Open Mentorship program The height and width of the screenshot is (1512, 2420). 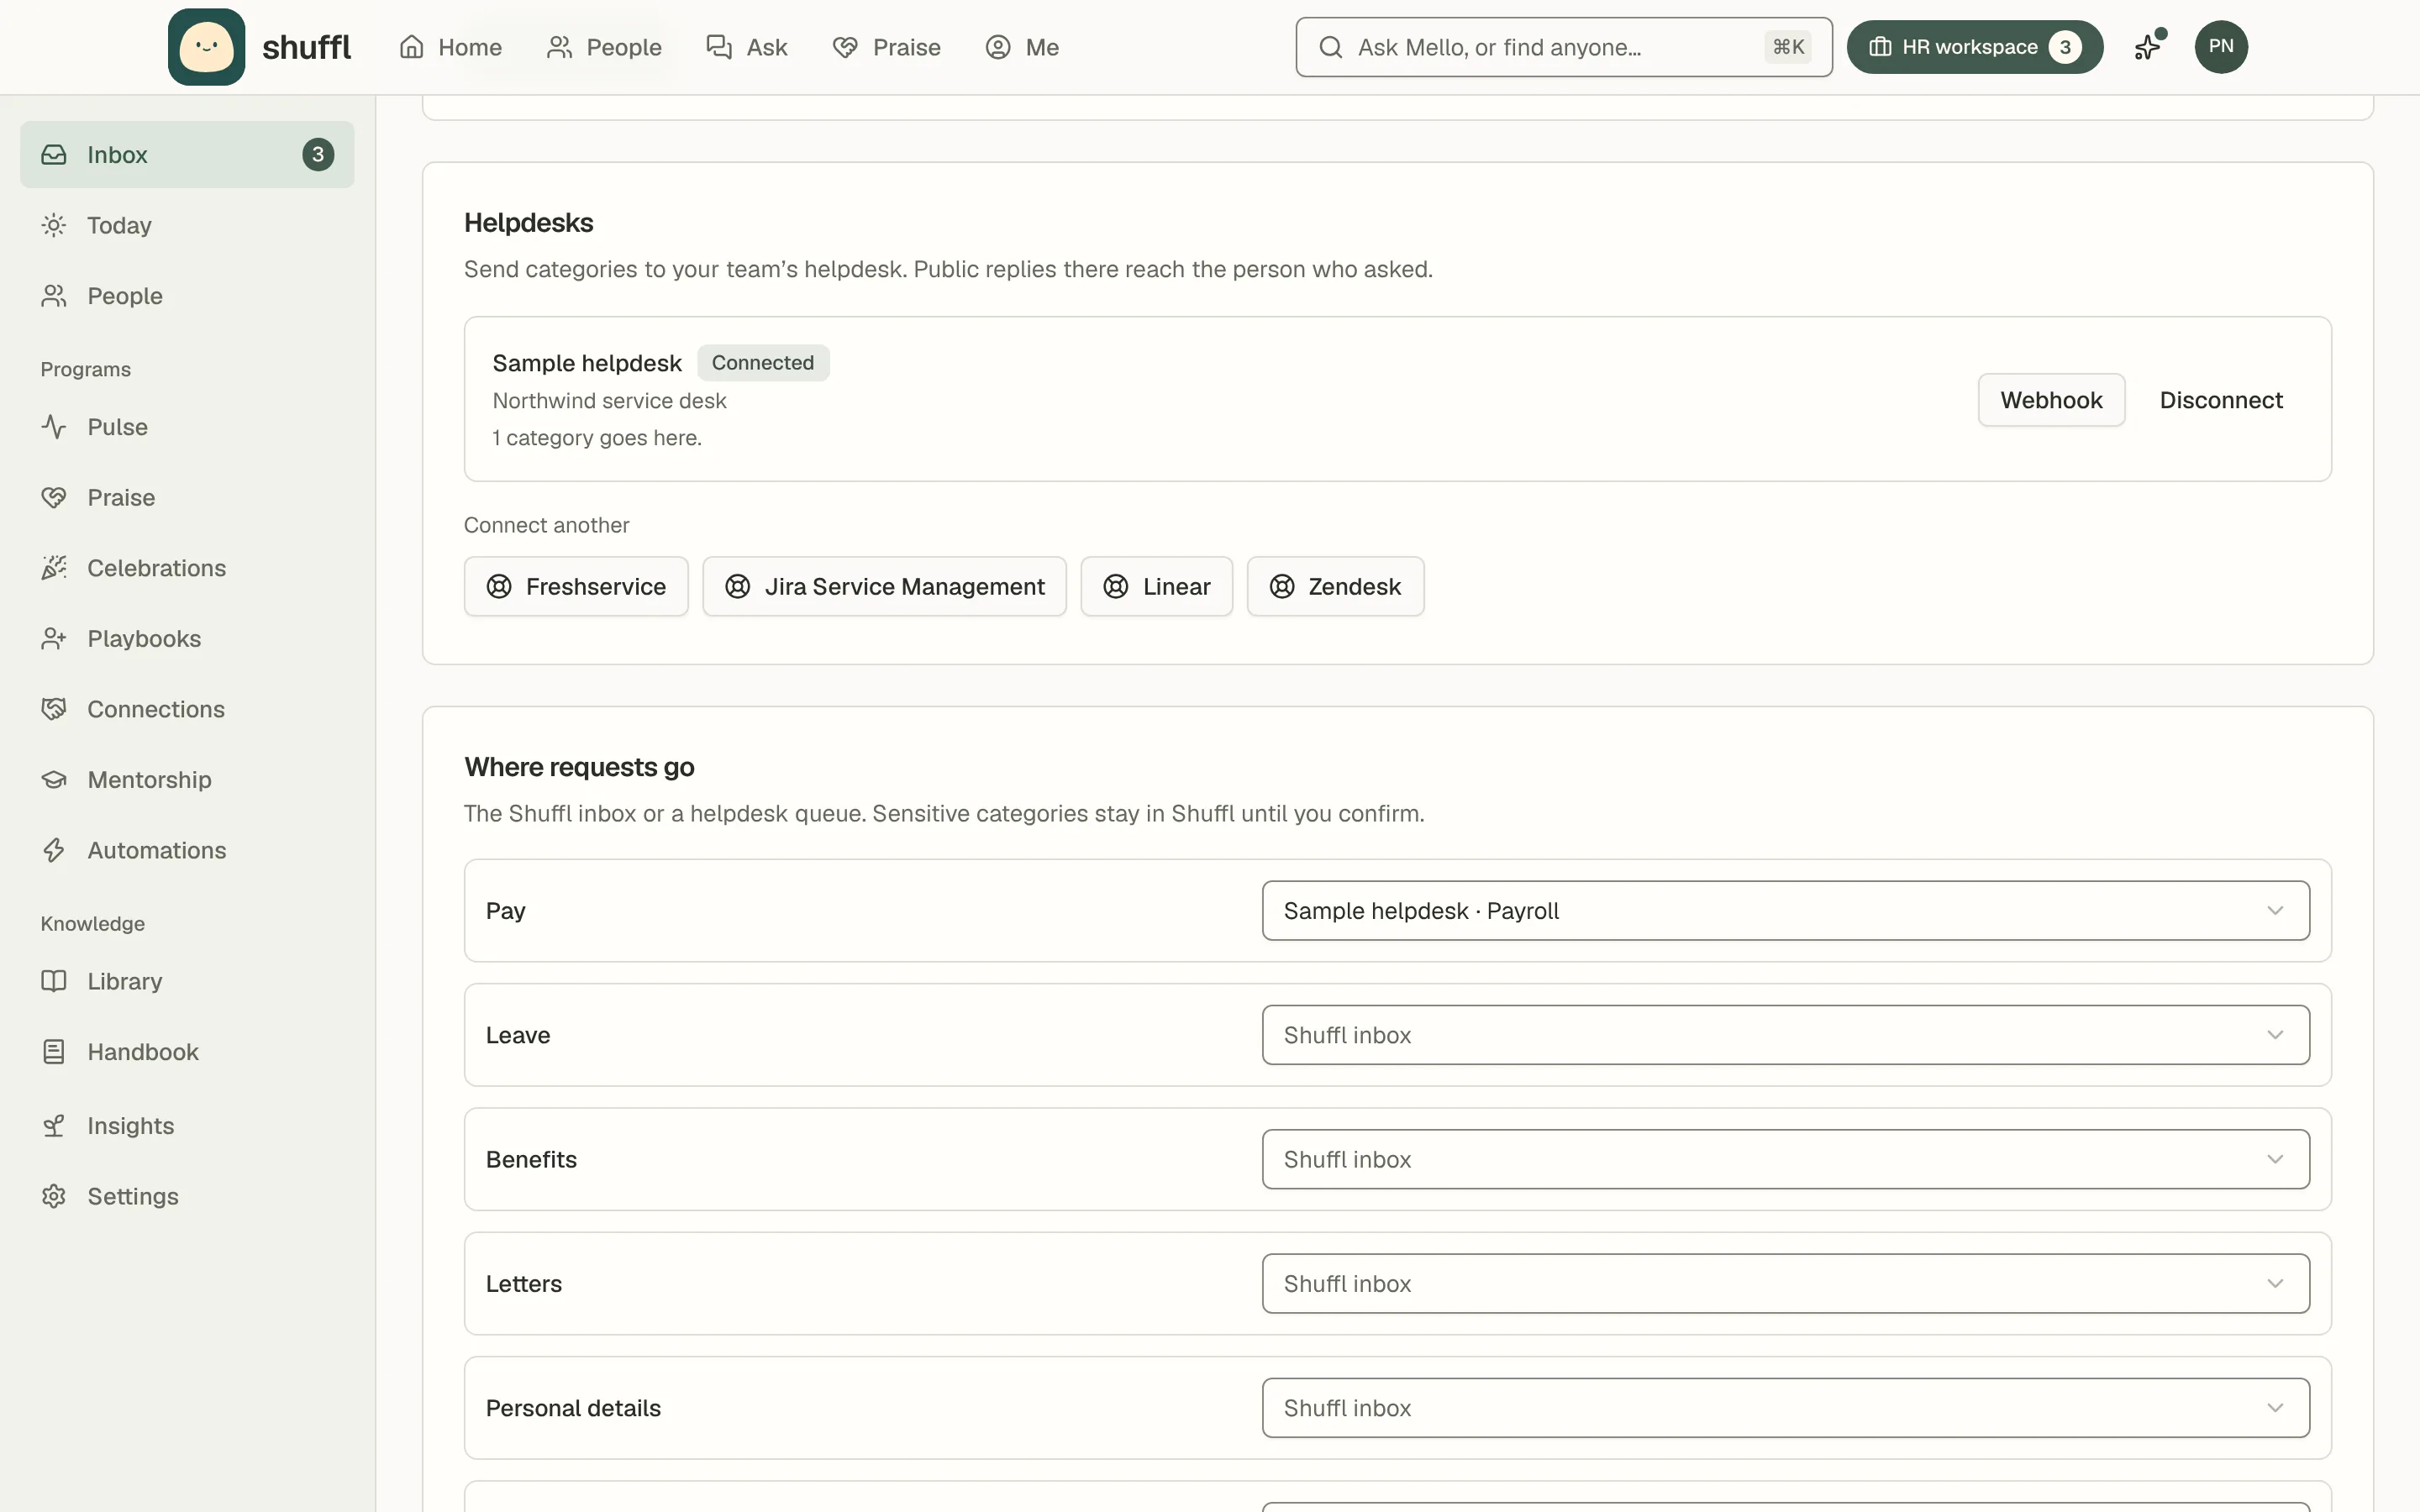click(x=187, y=780)
